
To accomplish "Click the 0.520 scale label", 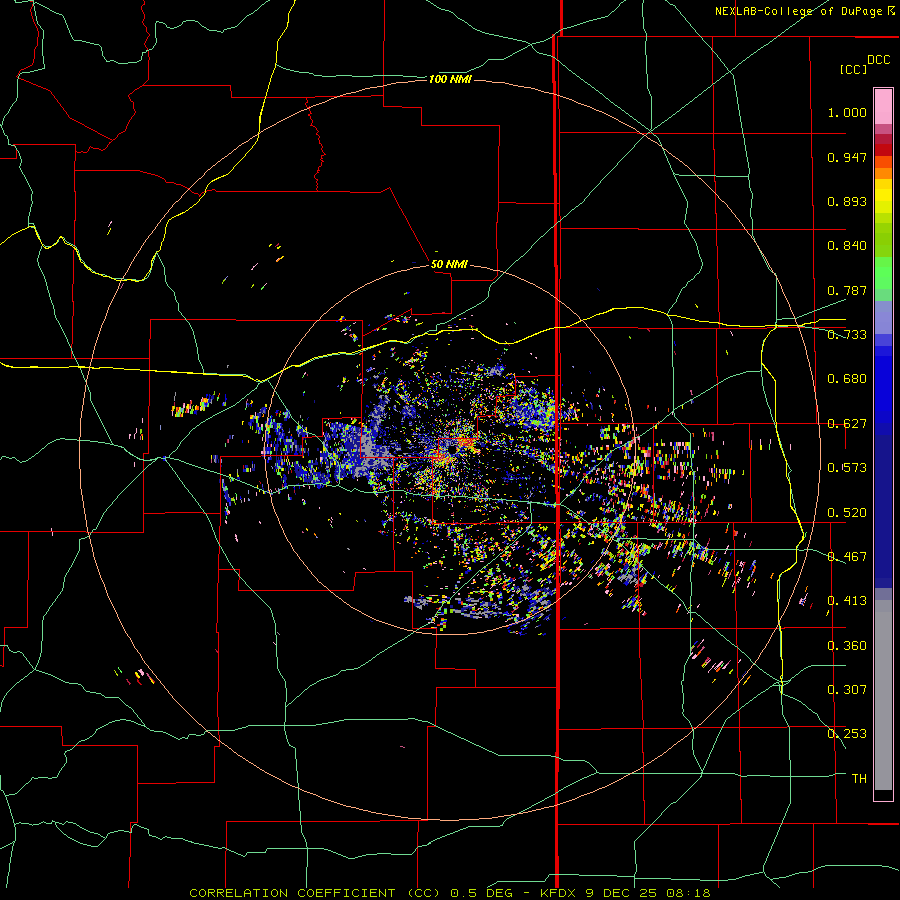I will (847, 513).
